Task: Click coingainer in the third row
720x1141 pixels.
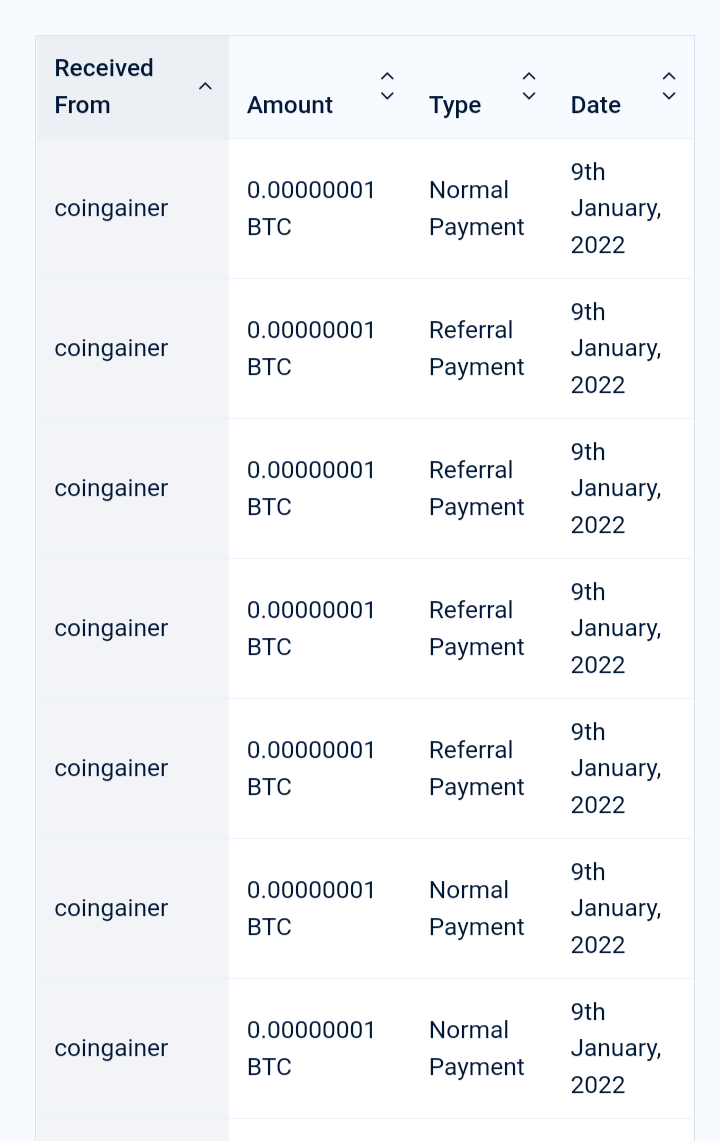Action: tap(111, 488)
